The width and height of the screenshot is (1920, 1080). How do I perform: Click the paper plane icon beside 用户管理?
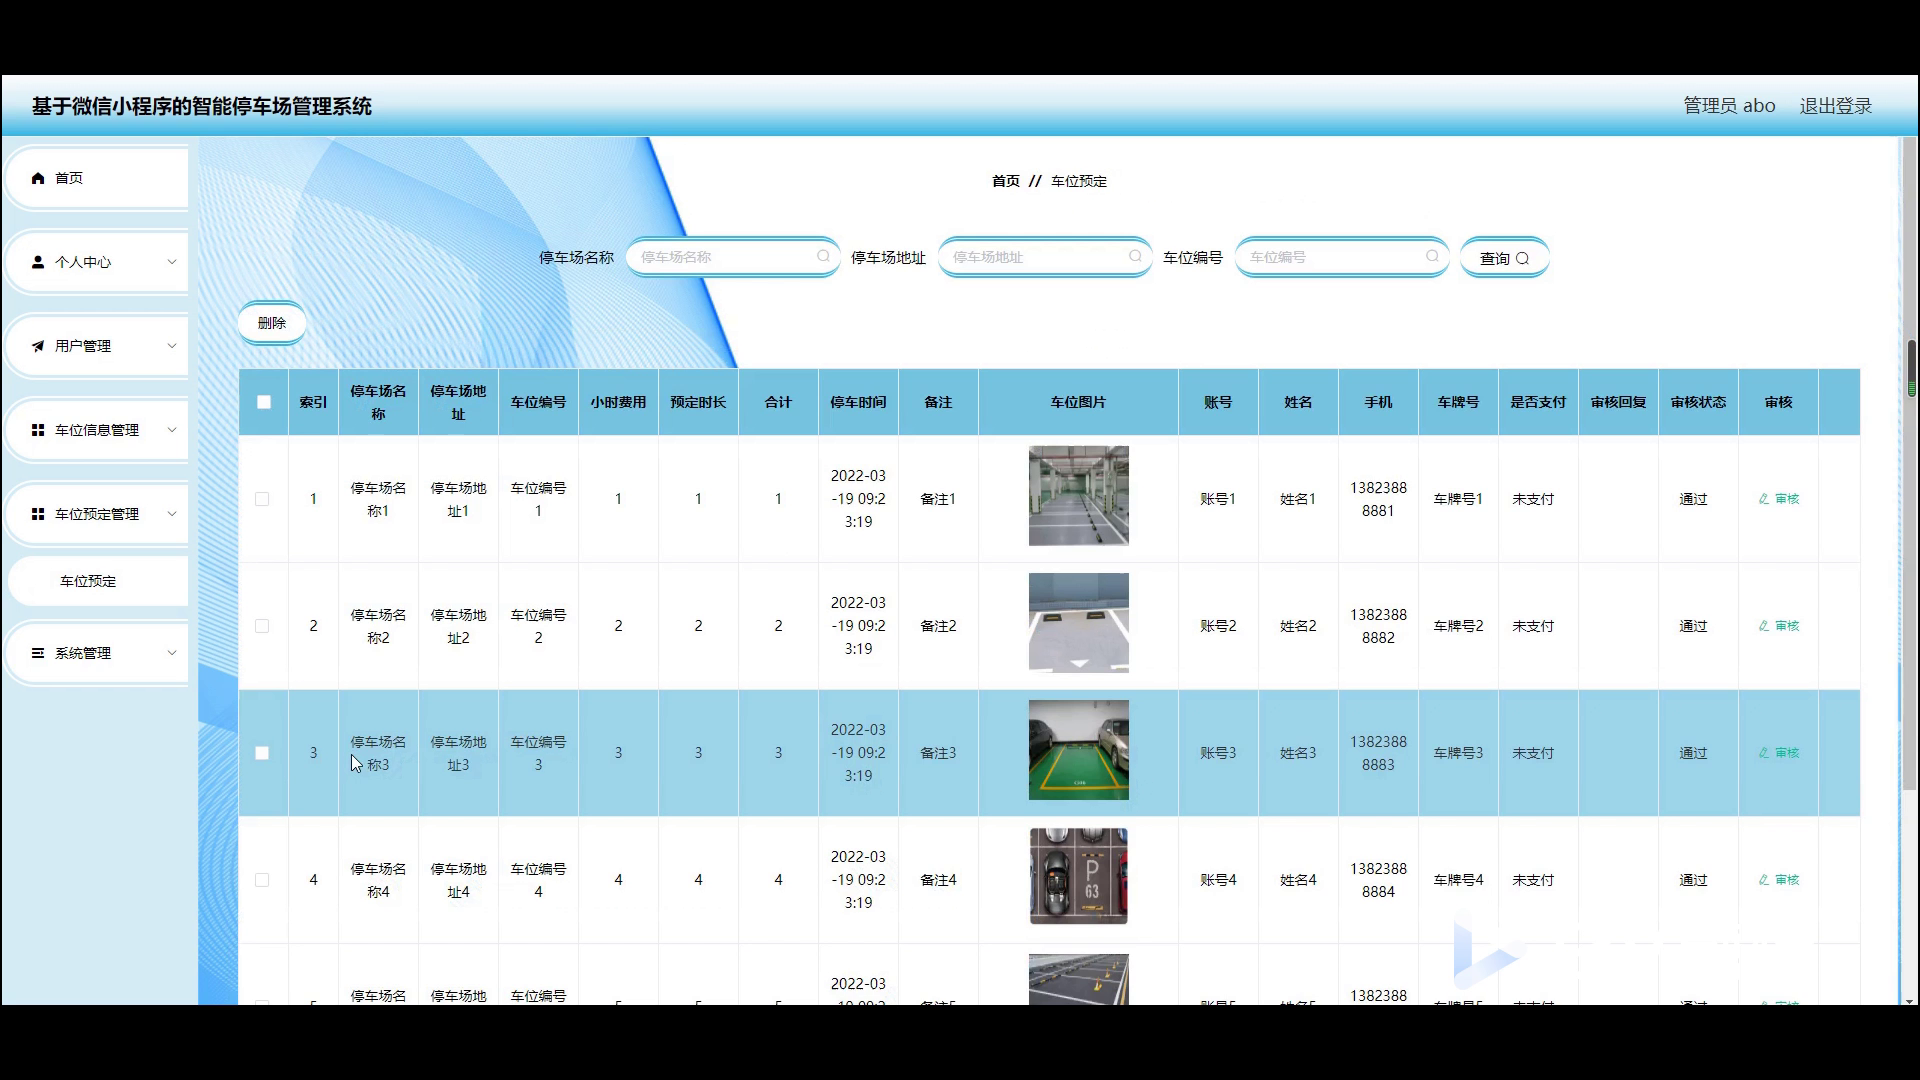coord(38,346)
